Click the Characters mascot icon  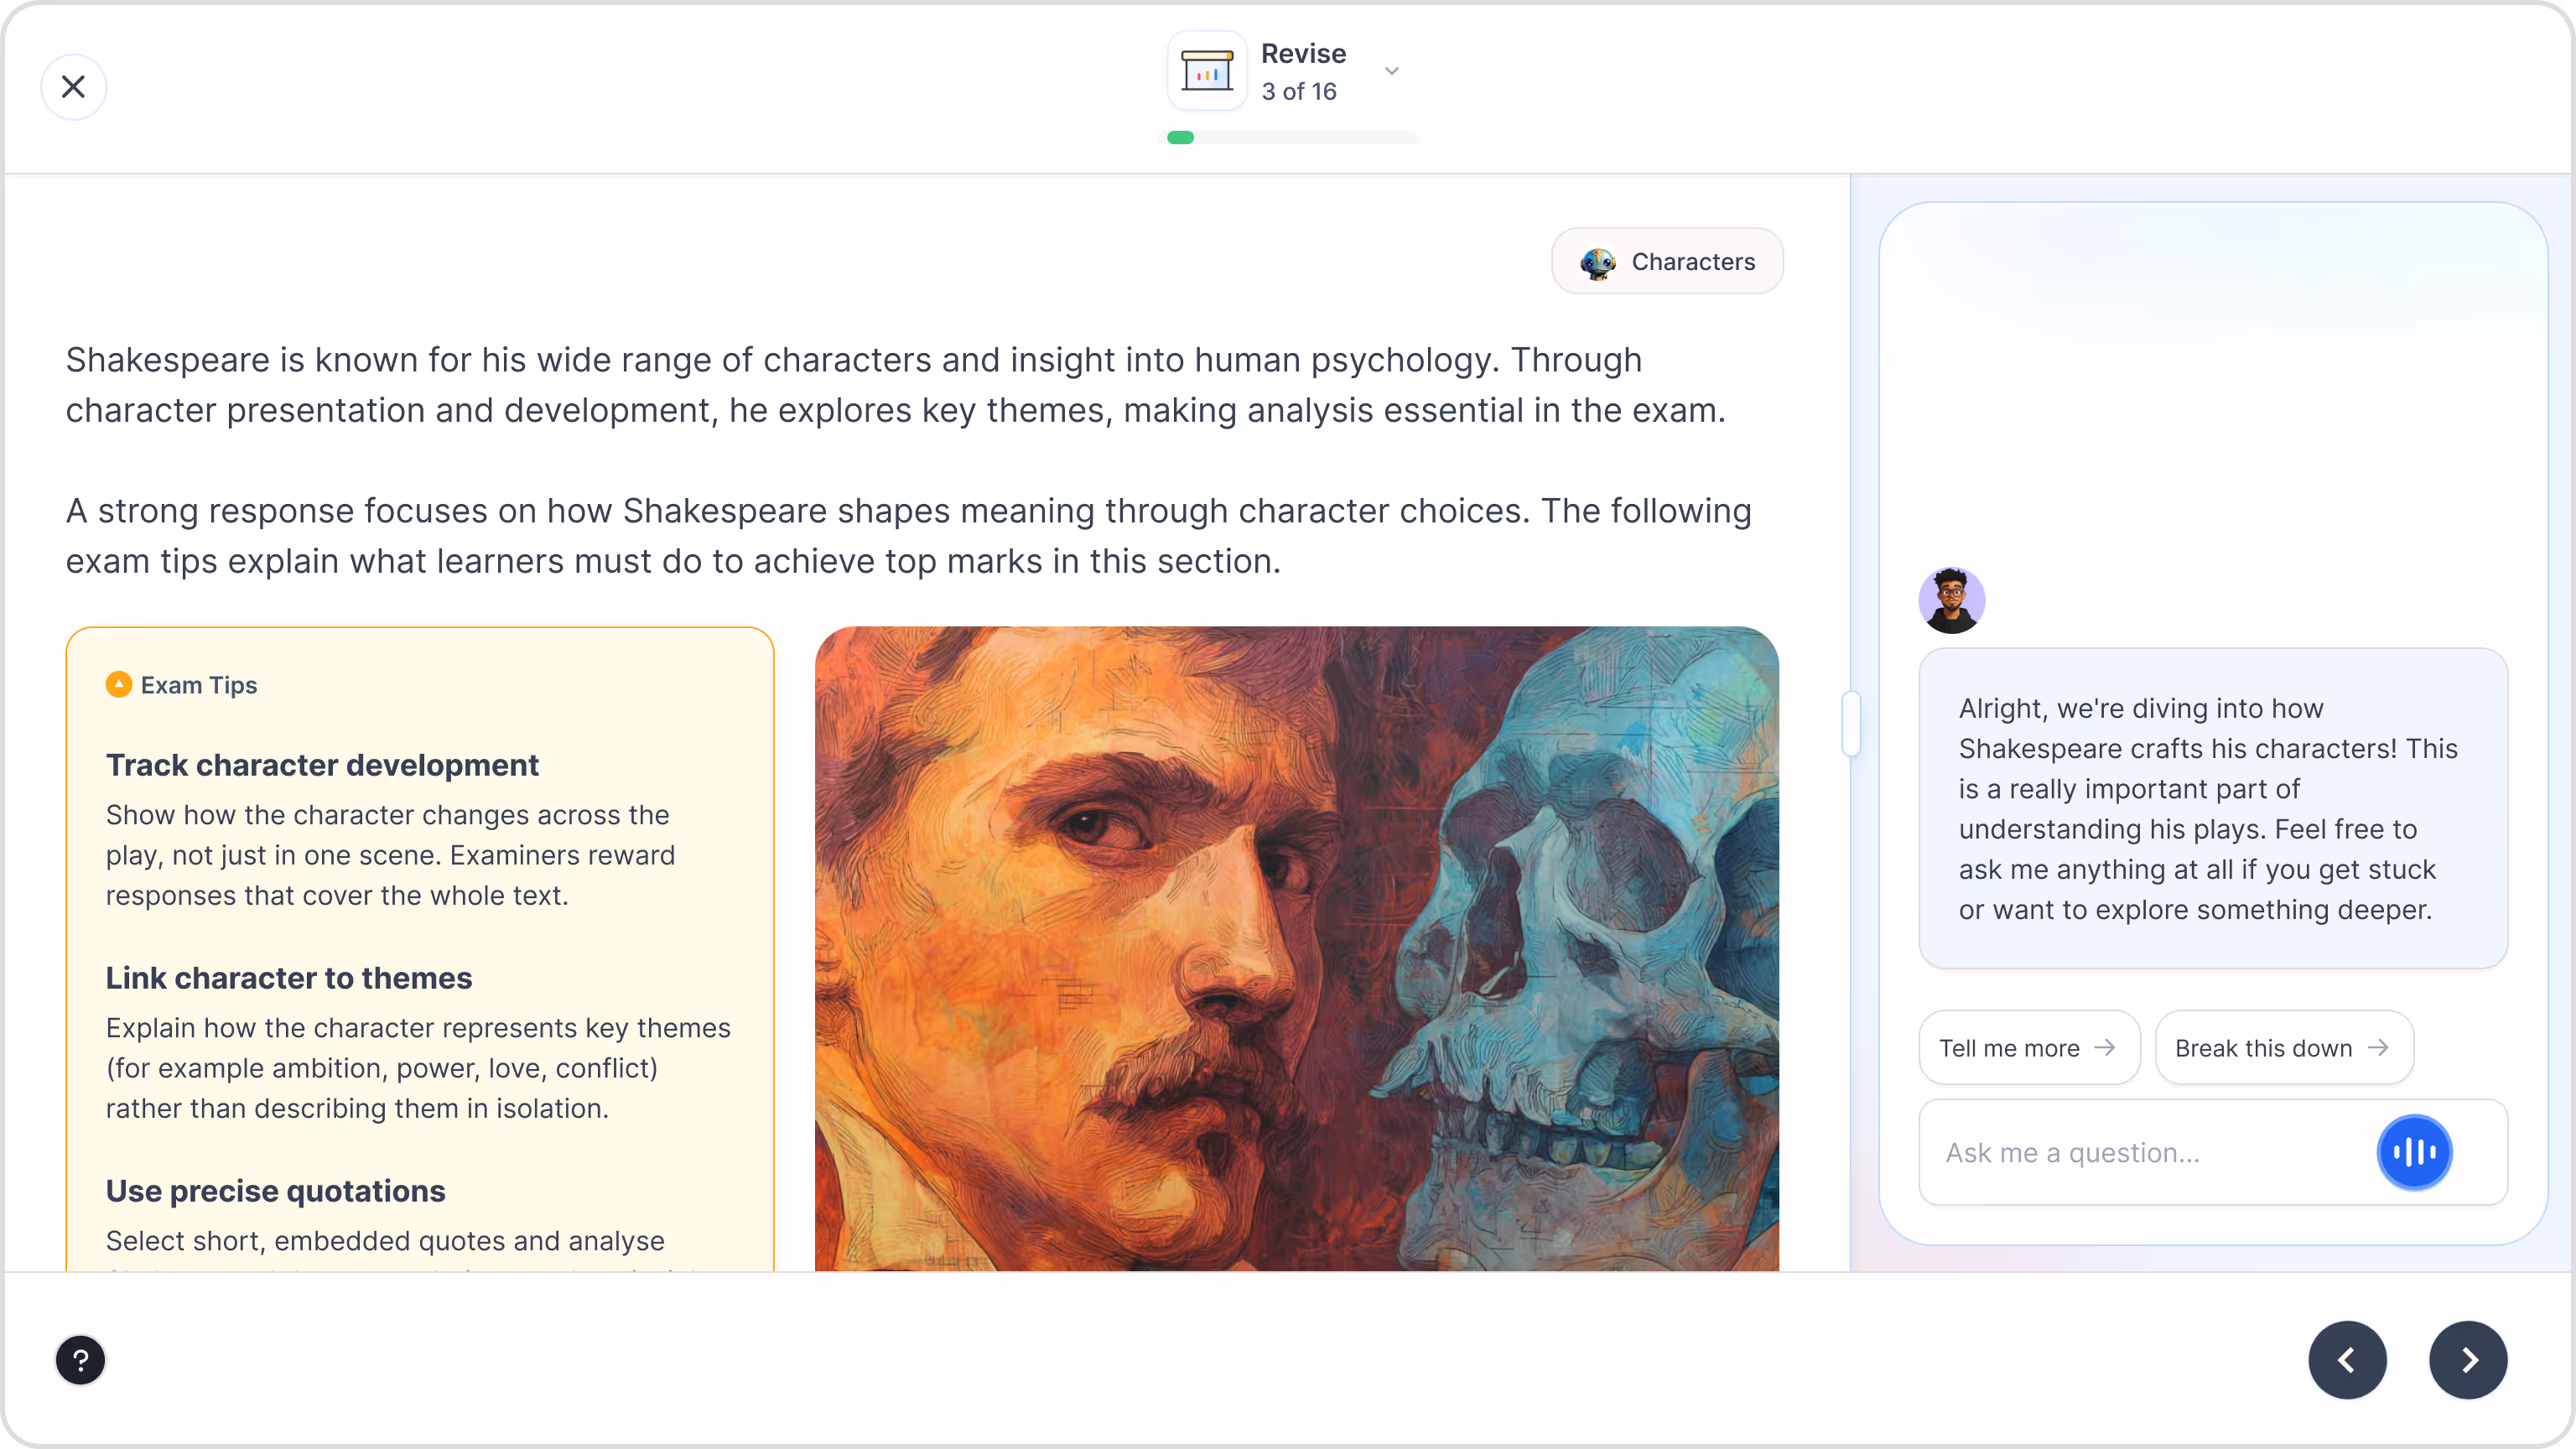[1597, 262]
